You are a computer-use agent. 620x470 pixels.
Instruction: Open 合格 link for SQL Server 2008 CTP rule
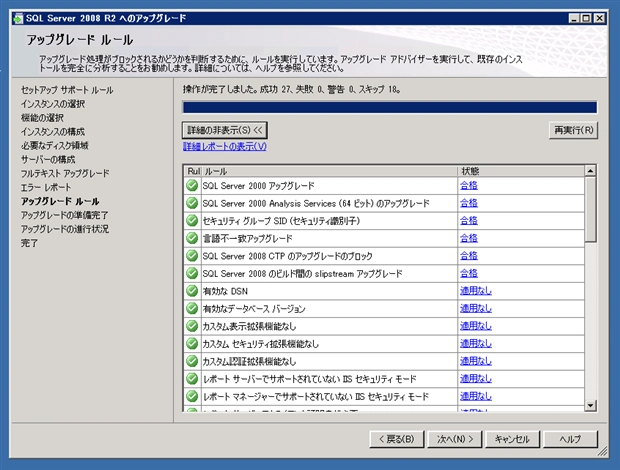pos(469,256)
